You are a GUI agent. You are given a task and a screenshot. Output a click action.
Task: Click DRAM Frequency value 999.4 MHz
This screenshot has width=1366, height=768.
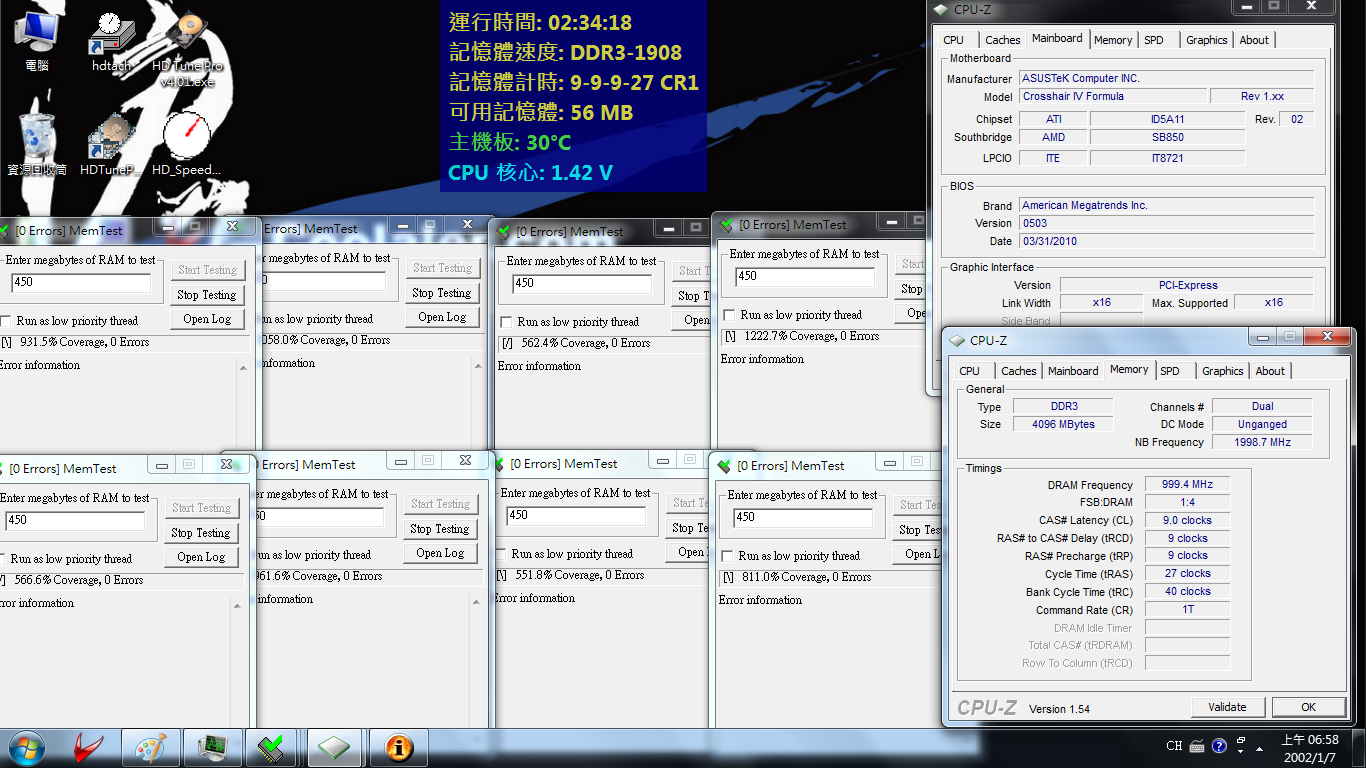[x=1187, y=485]
